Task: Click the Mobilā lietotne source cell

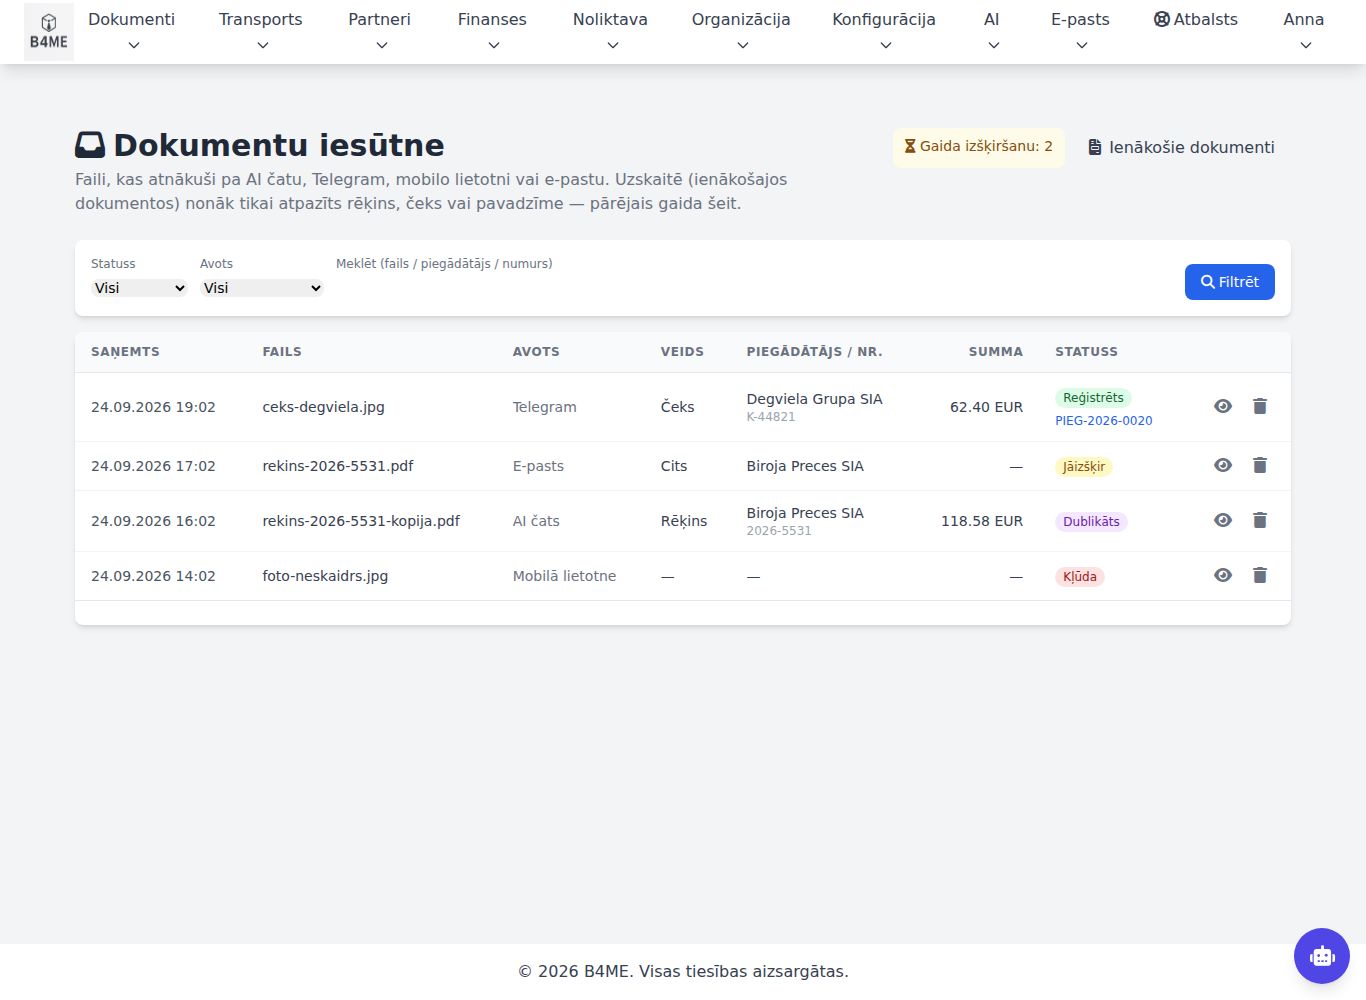Action: pos(564,576)
